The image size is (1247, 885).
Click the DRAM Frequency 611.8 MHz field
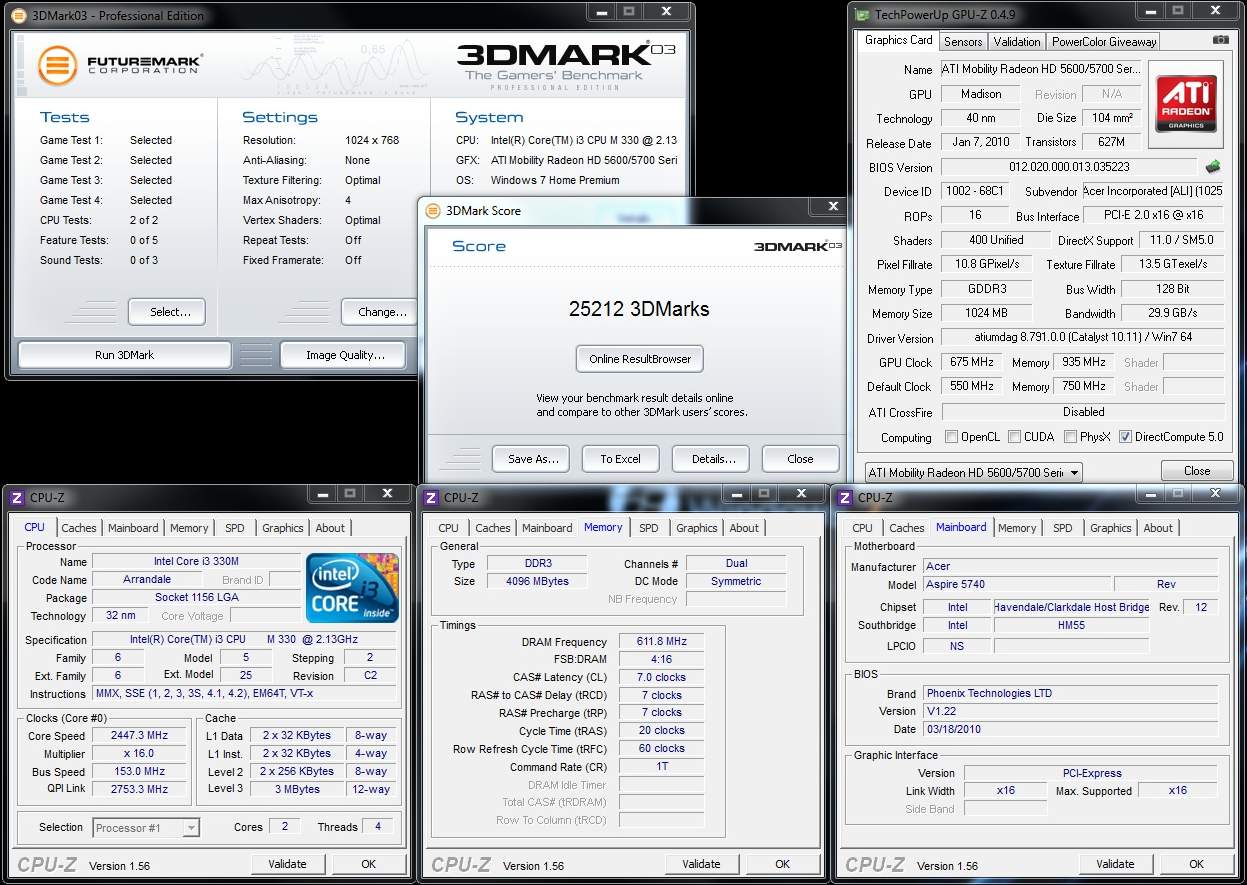pos(661,642)
